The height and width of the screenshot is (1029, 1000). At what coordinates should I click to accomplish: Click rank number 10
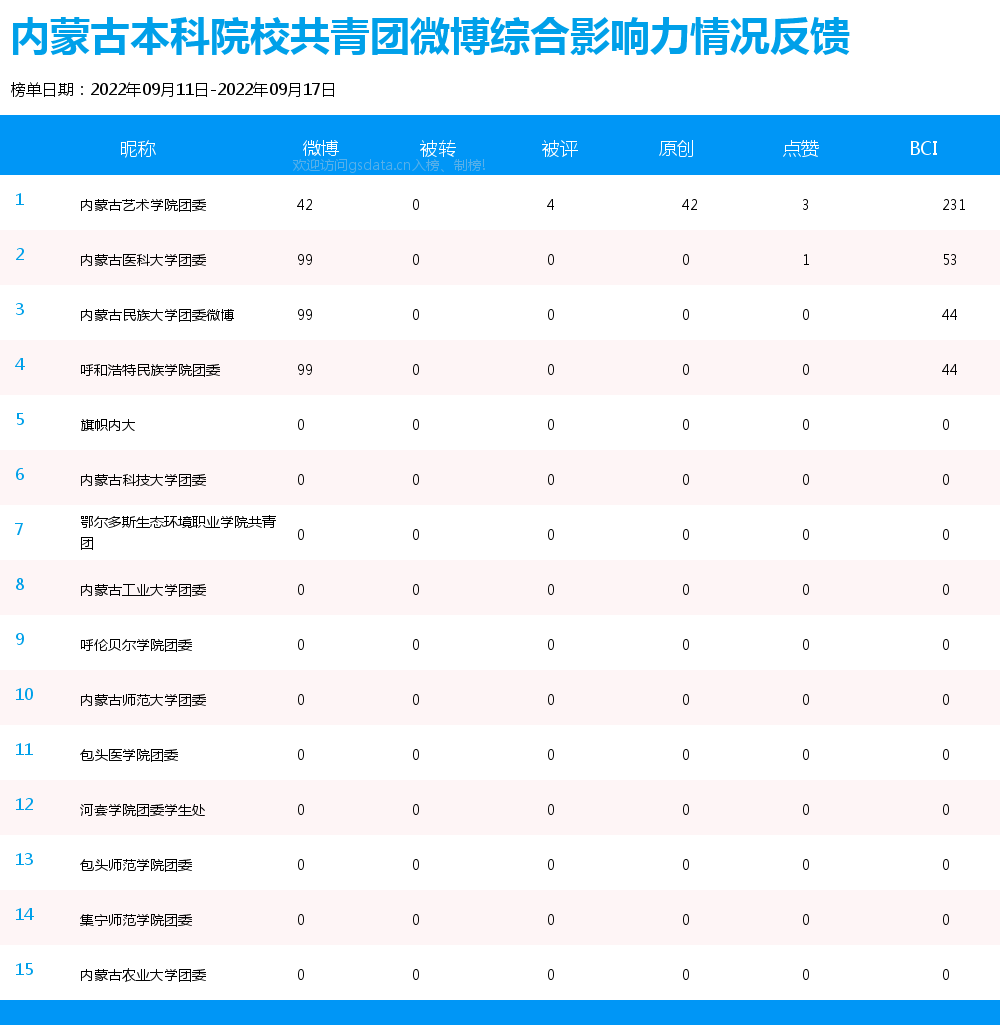[x=24, y=694]
